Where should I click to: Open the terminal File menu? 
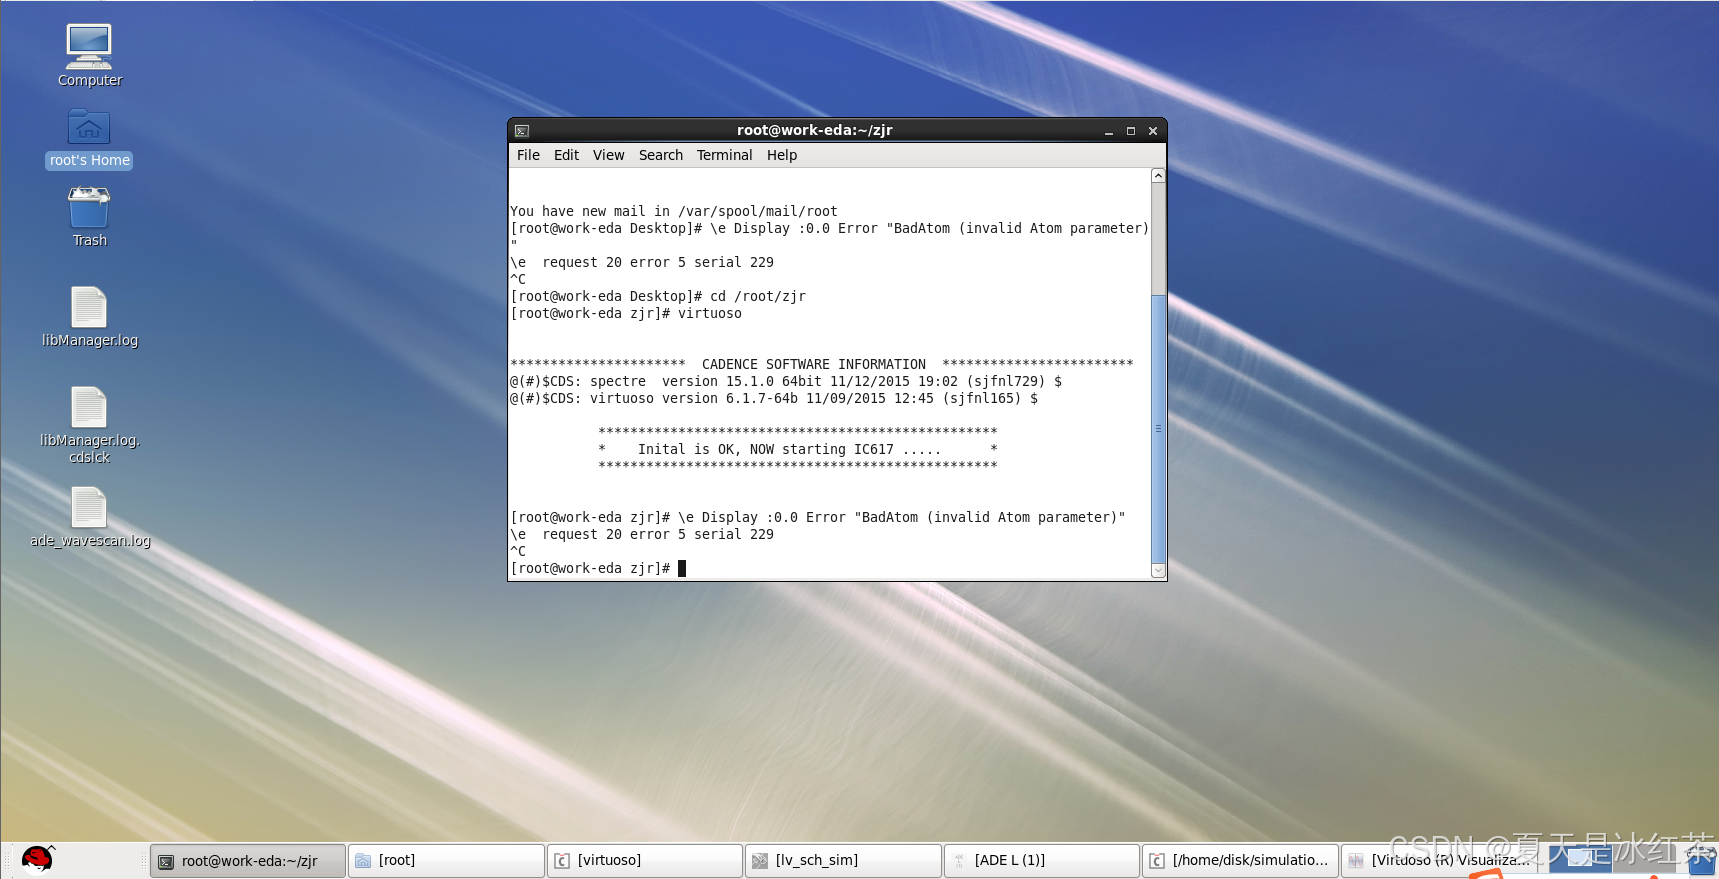(x=528, y=155)
